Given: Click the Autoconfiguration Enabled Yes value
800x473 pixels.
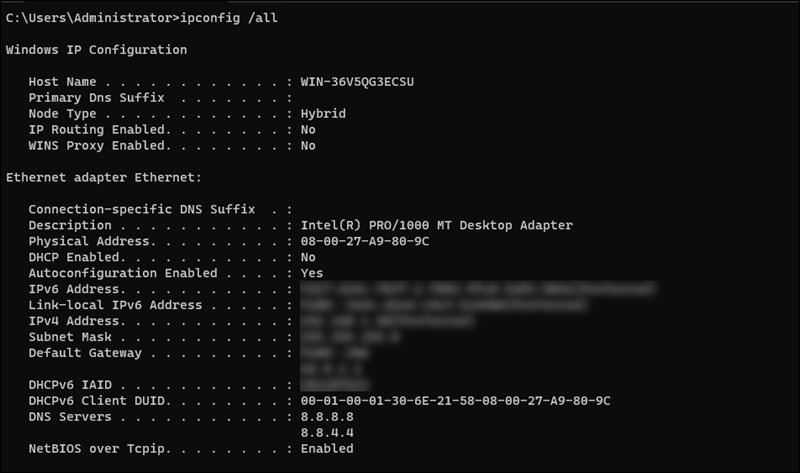Looking at the screenshot, I should [x=312, y=273].
